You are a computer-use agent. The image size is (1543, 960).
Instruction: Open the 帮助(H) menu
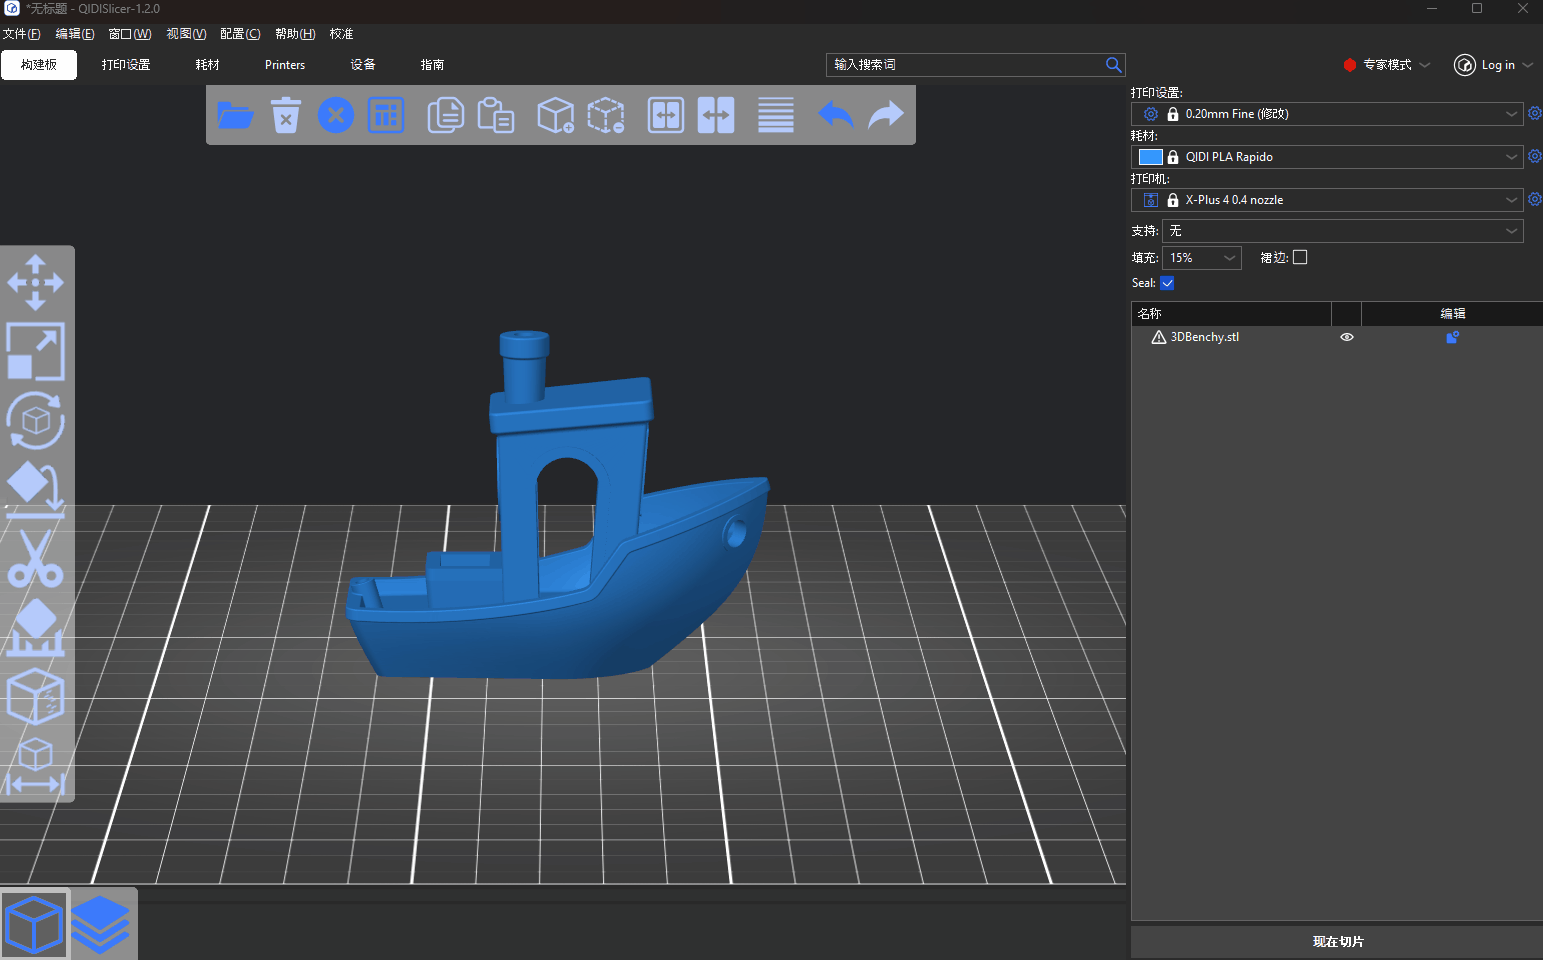[x=295, y=34]
